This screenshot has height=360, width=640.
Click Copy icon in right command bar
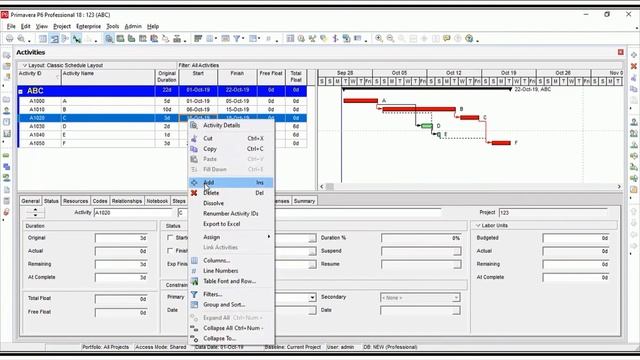634,89
